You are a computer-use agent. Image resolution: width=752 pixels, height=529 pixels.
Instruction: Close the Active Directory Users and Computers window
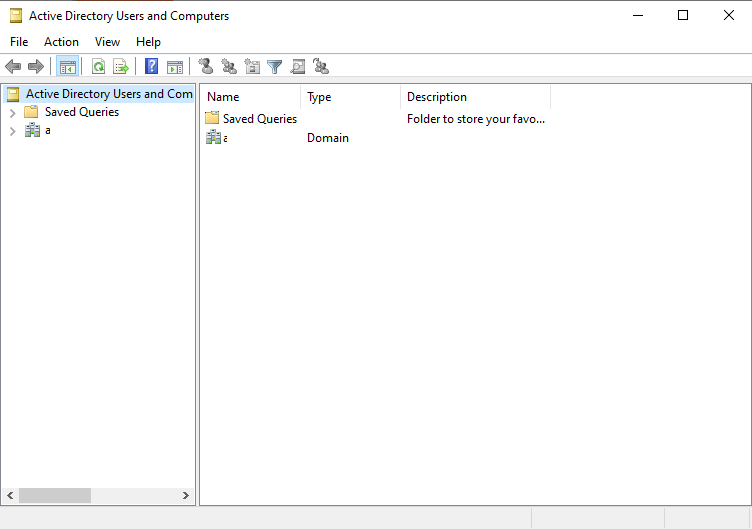pos(728,15)
